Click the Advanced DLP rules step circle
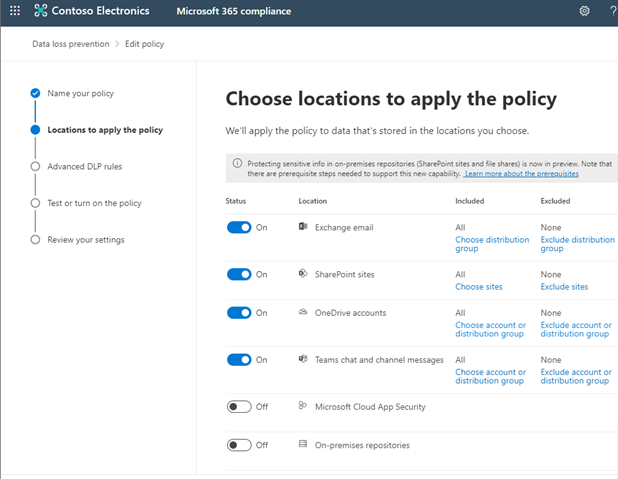Viewport: 618px width, 479px height. pos(35,166)
